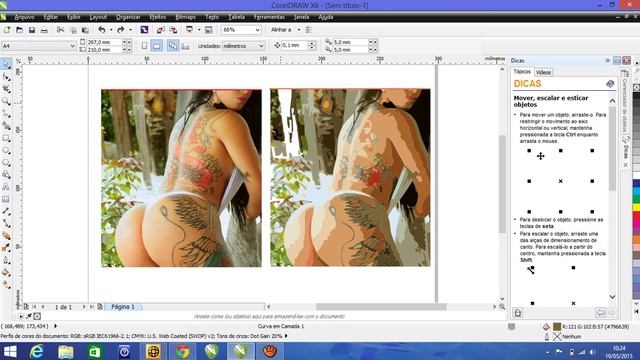The height and width of the screenshot is (360, 640).
Task: Open the A4 page size dropdown
Action: [x=39, y=46]
